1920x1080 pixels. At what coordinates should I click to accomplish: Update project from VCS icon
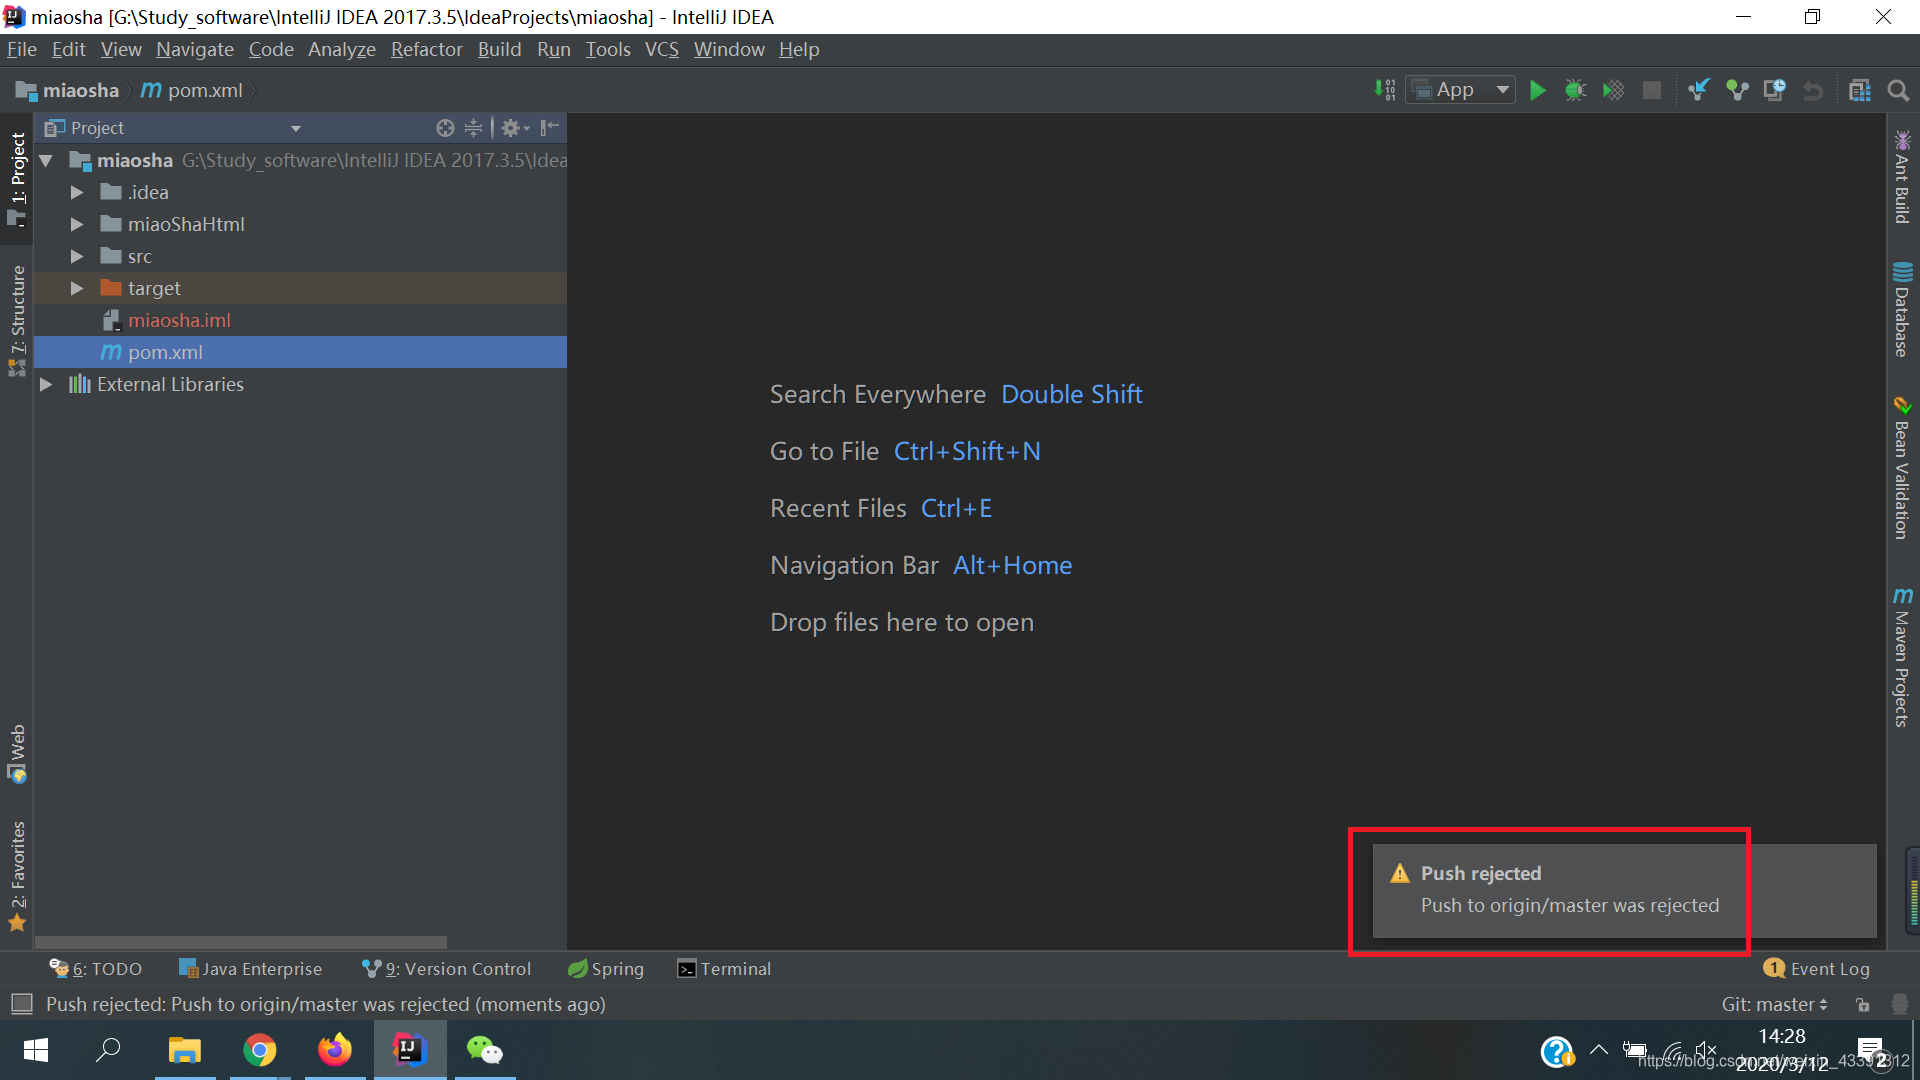tap(1699, 90)
